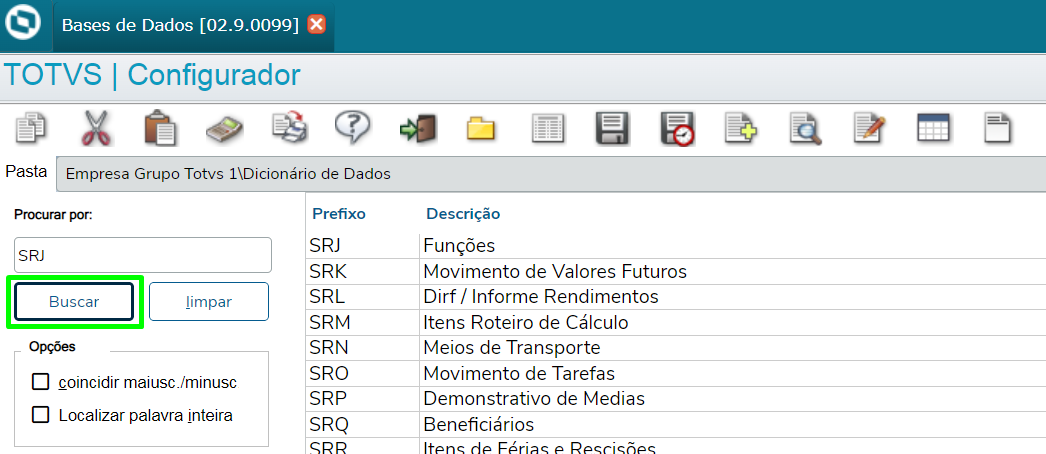
Task: Click the clipboard paste icon
Action: (x=160, y=128)
